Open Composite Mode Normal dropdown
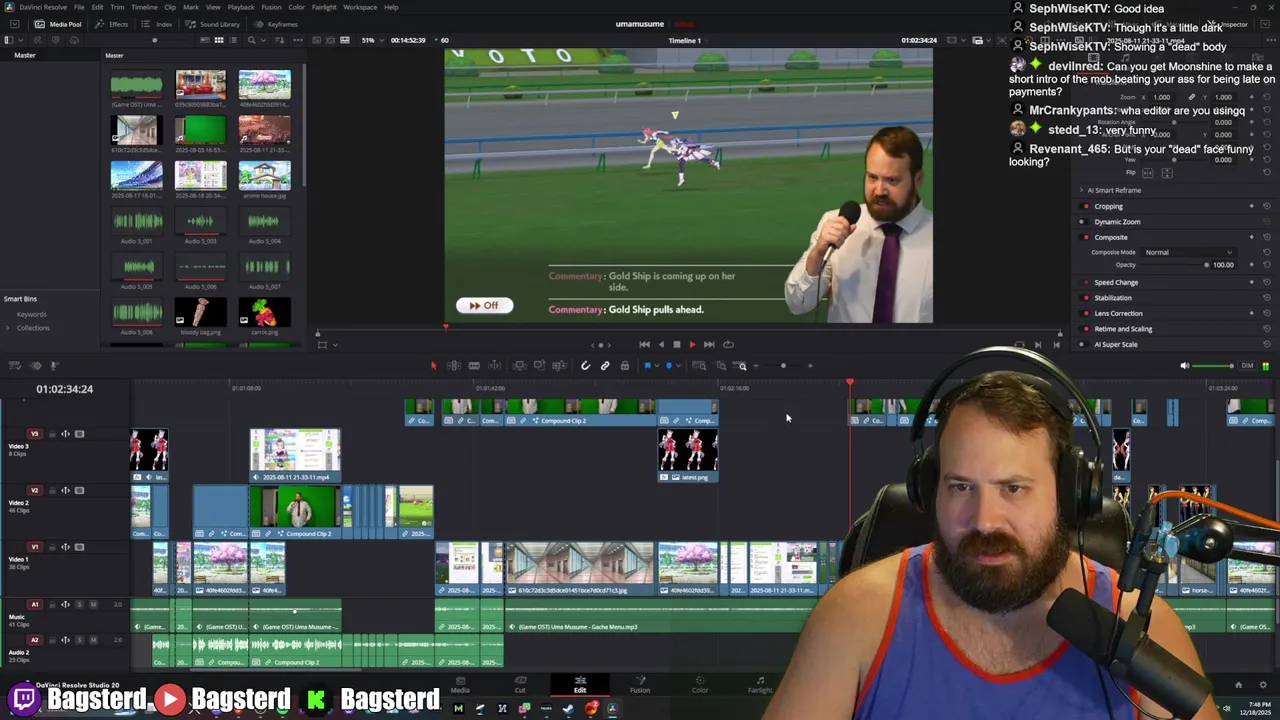Viewport: 1280px width, 720px height. coord(1189,253)
